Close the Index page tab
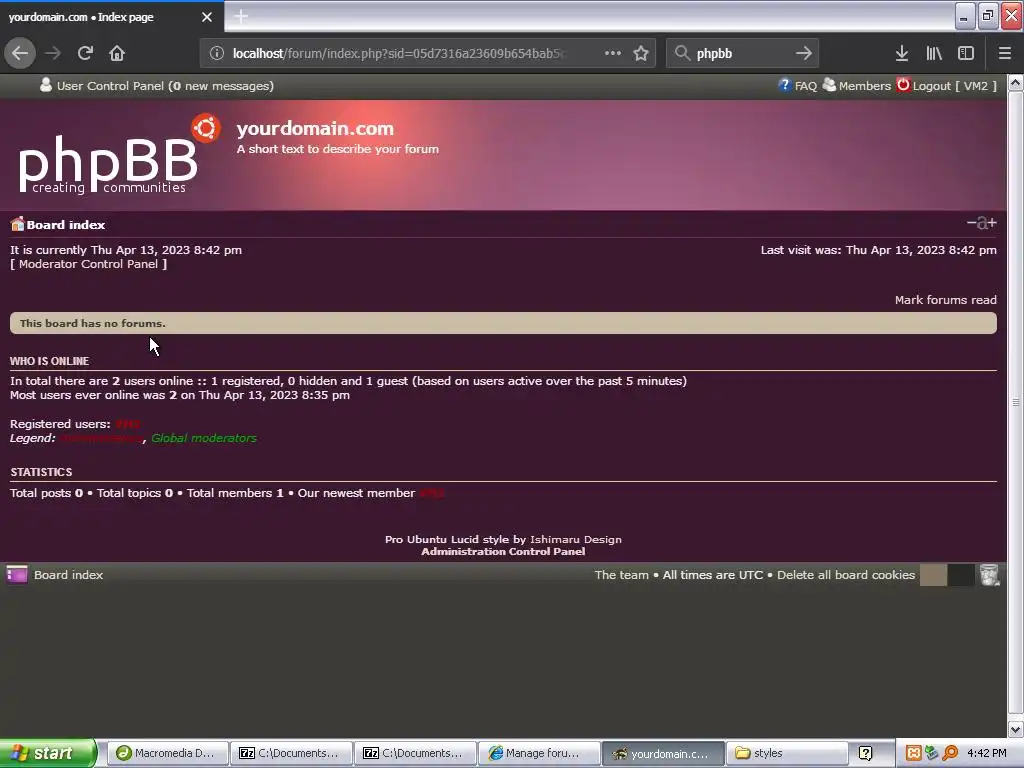This screenshot has width=1024, height=768. coord(207,17)
